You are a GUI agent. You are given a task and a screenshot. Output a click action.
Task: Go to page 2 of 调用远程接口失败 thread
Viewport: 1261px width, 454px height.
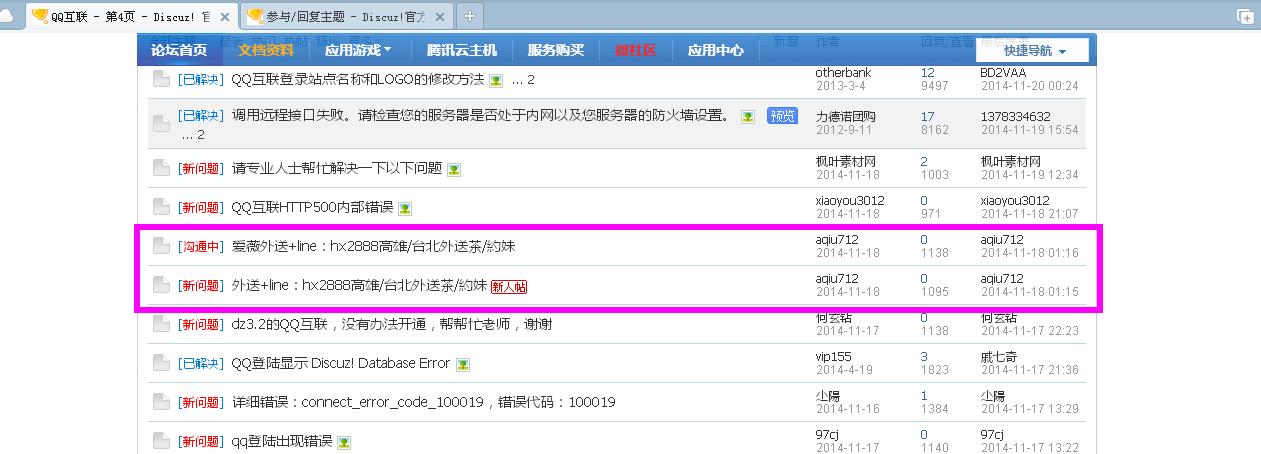coord(200,135)
